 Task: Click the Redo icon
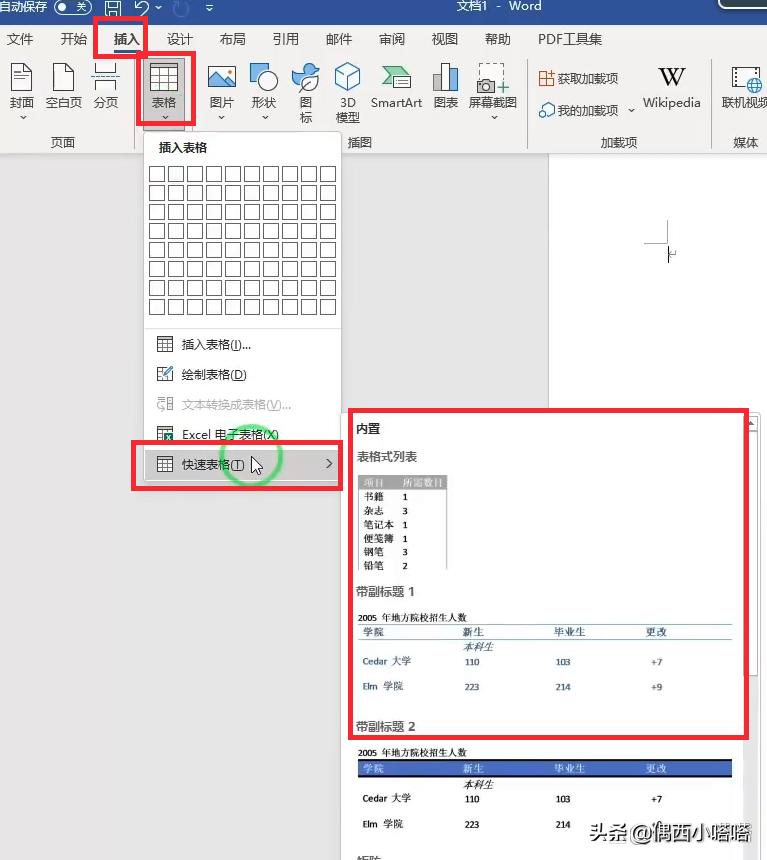(x=180, y=8)
